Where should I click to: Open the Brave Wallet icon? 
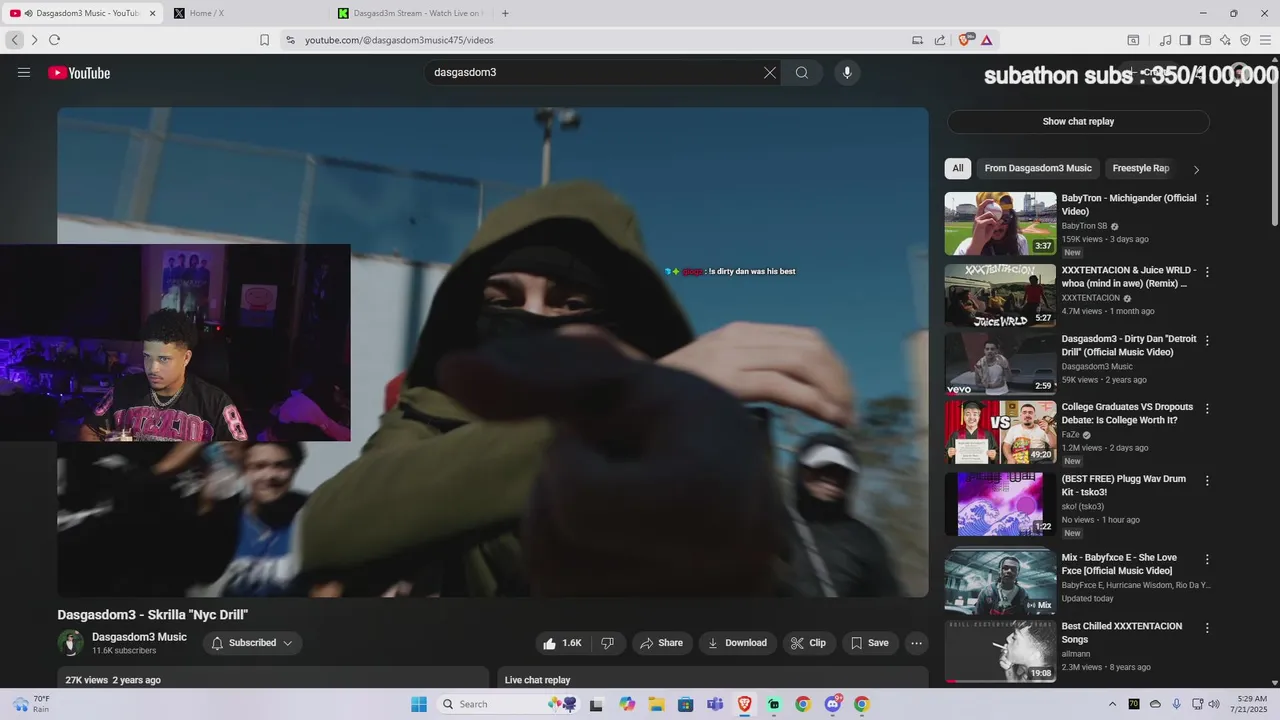click(x=1205, y=40)
